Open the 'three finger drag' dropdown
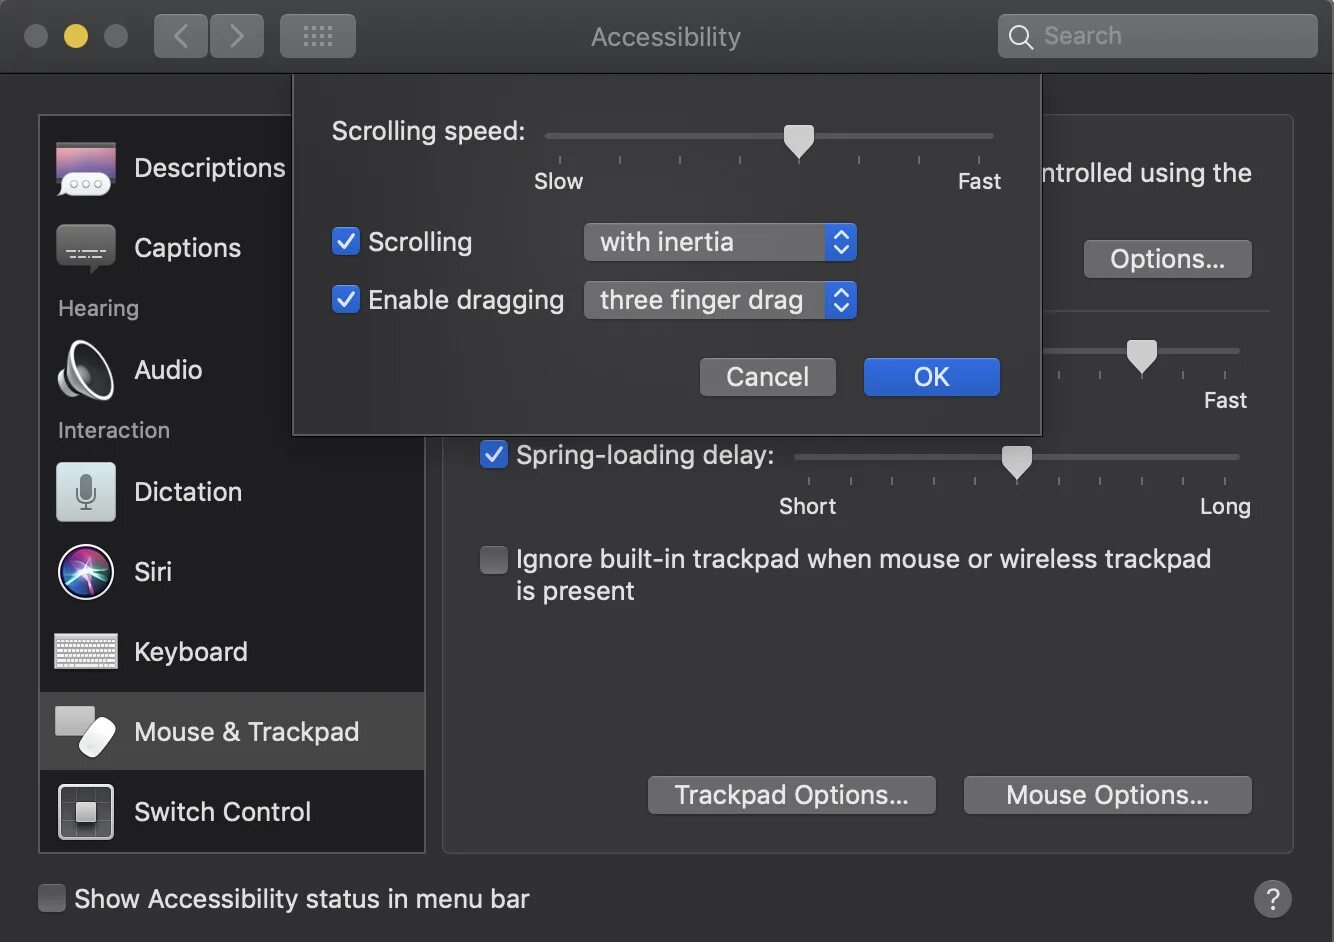1334x942 pixels. coord(720,300)
